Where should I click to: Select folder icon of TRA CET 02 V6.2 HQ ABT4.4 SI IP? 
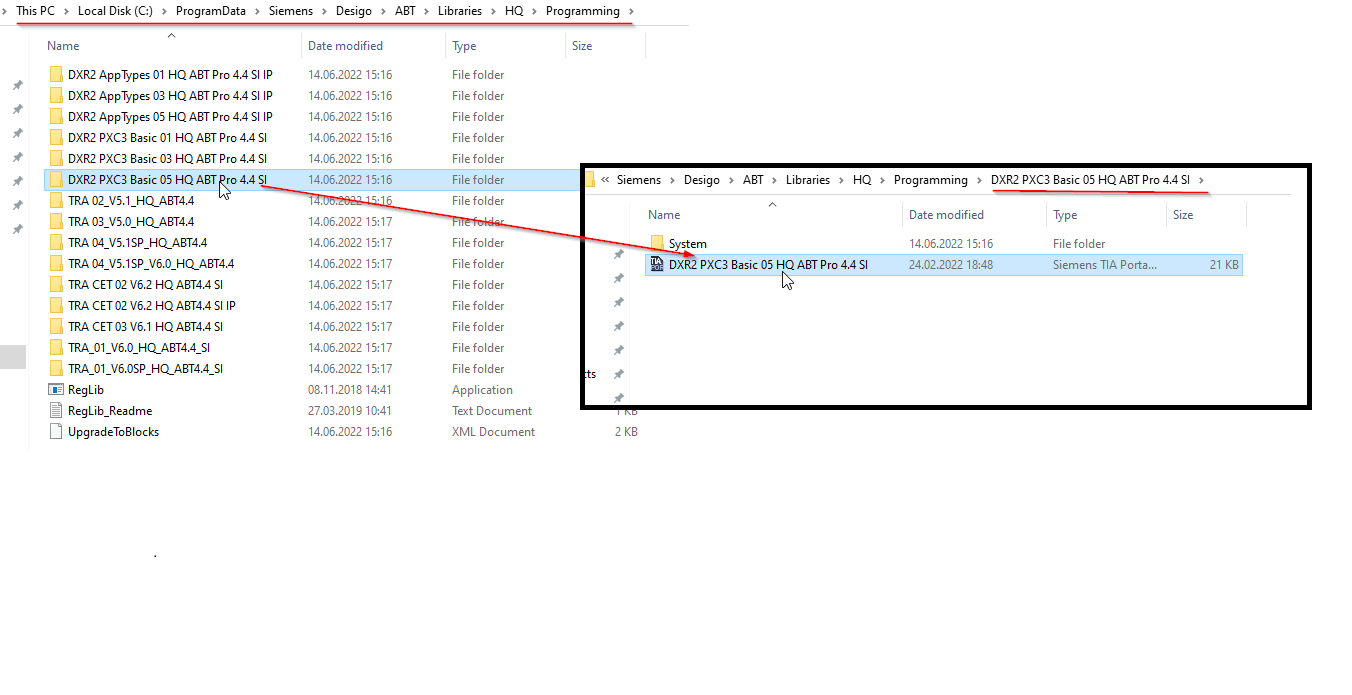click(x=56, y=306)
